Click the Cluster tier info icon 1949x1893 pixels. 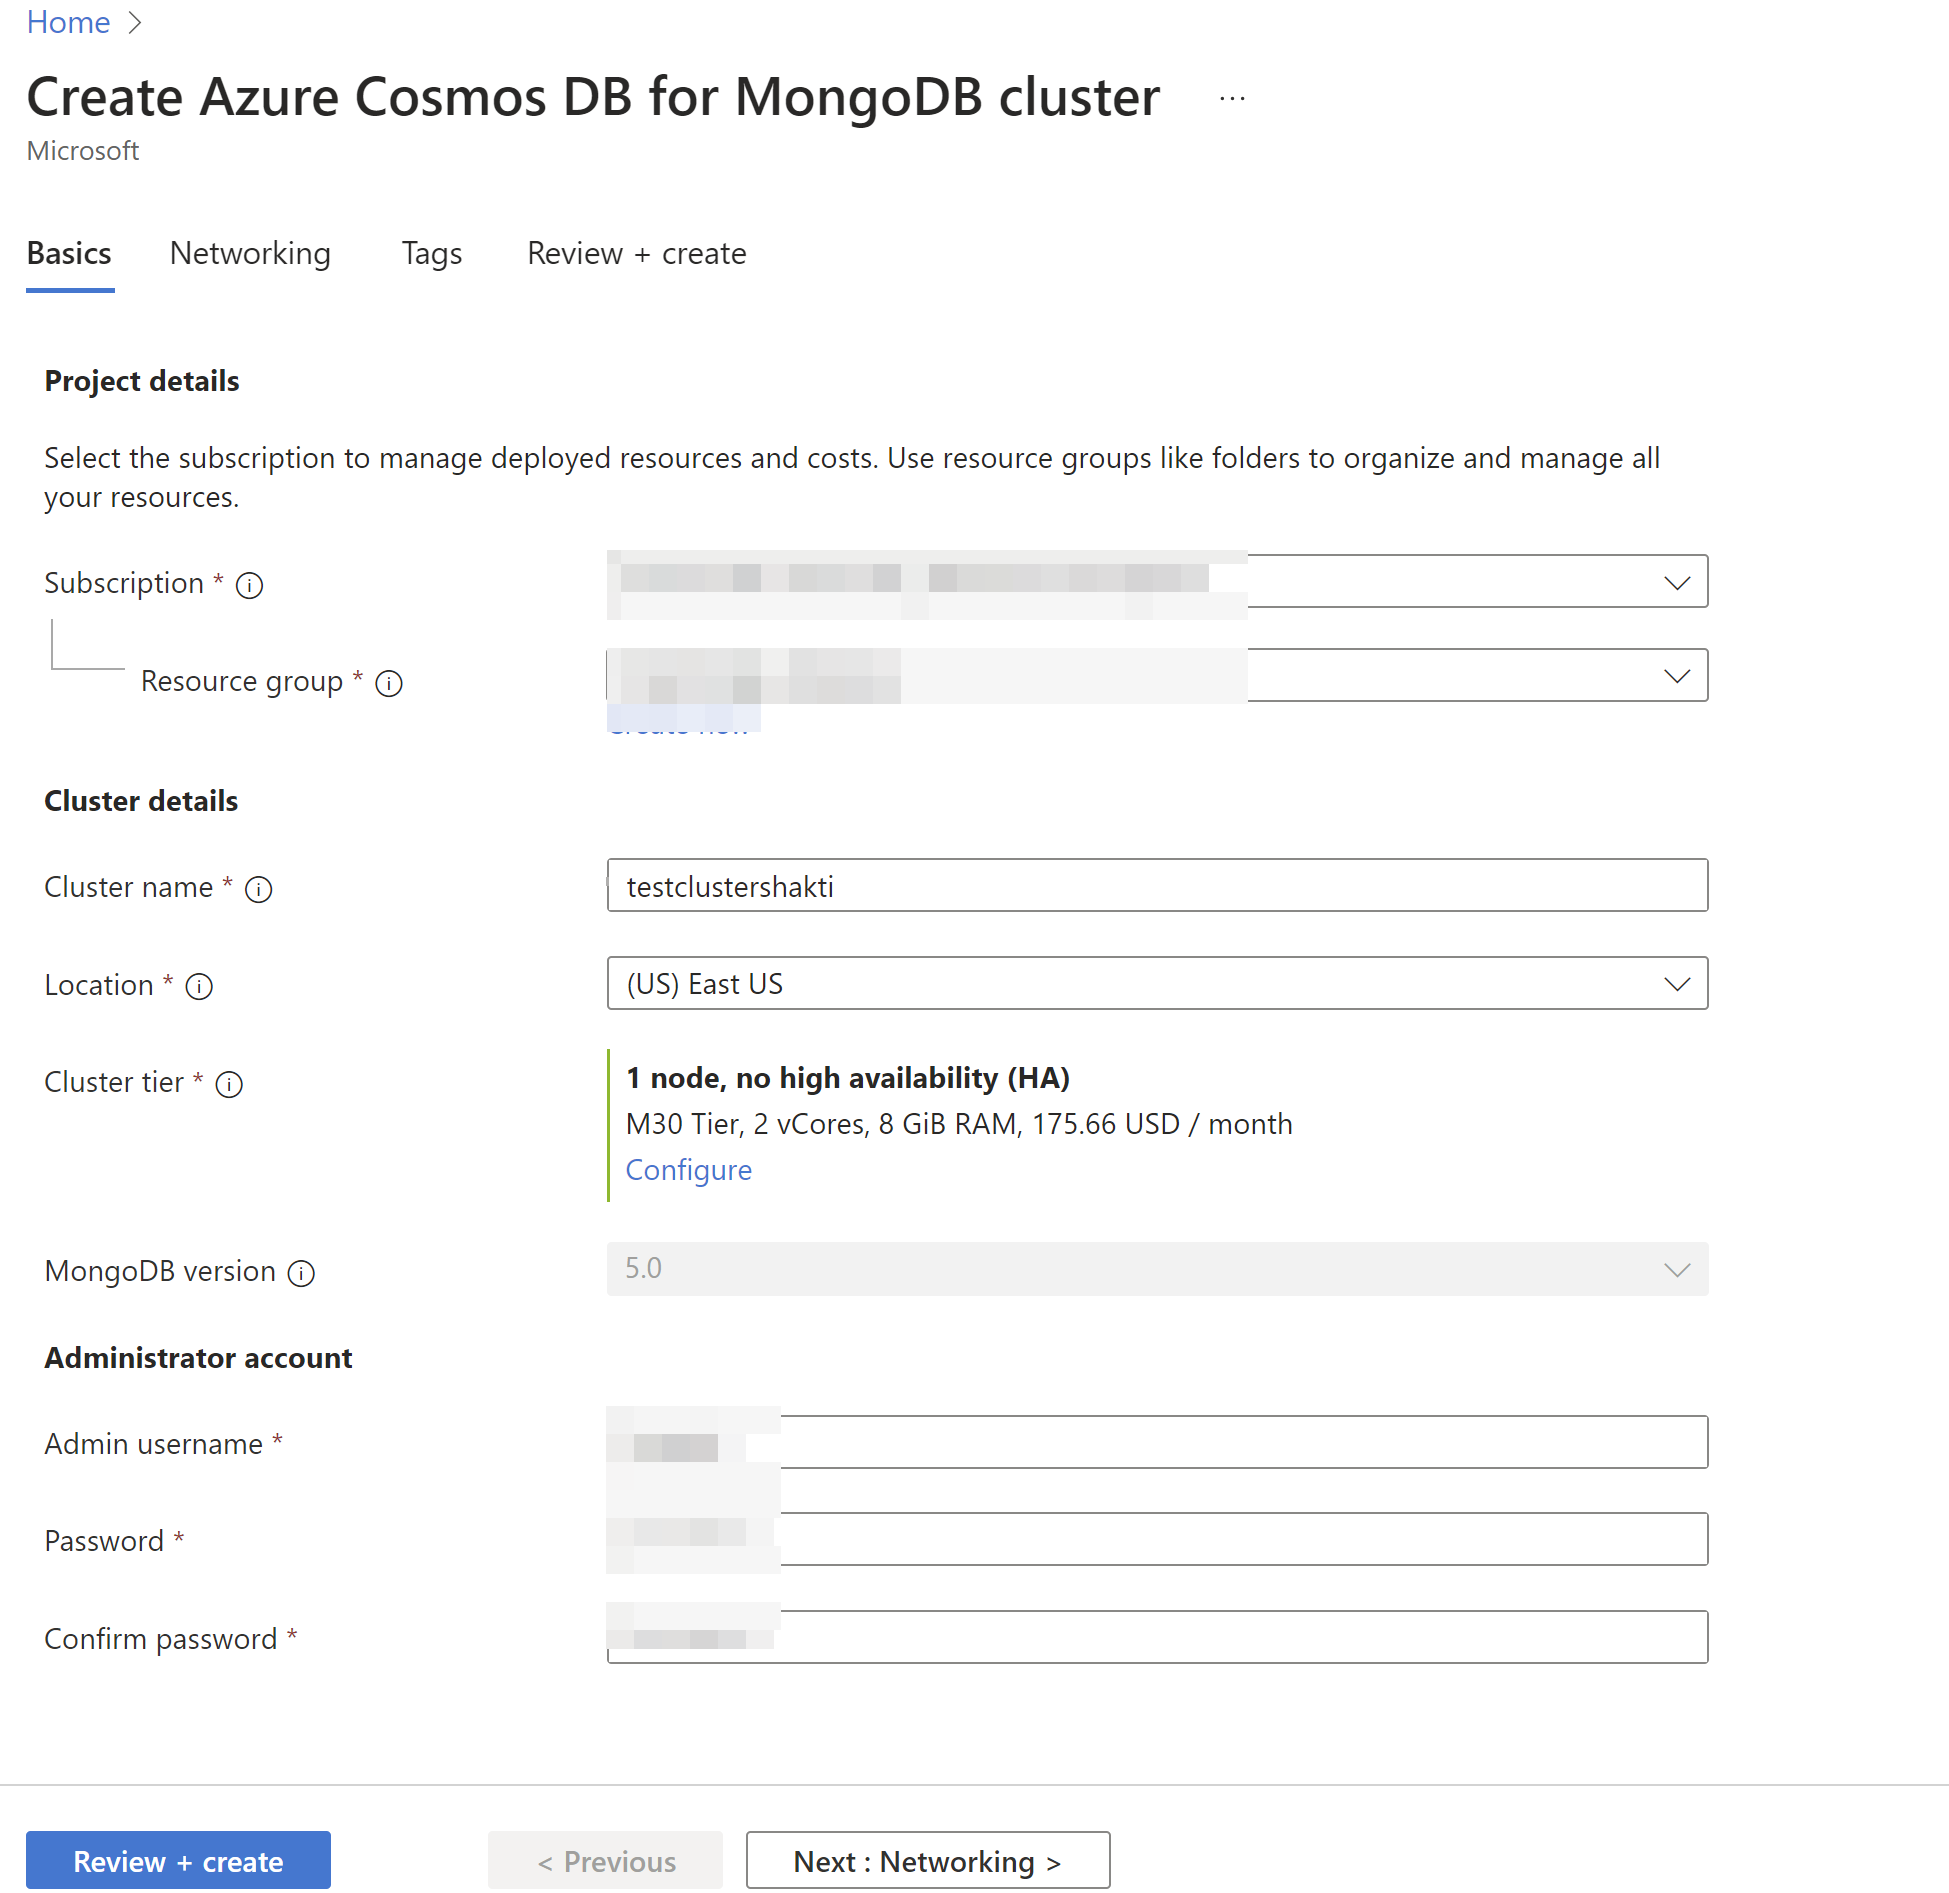(x=230, y=1084)
